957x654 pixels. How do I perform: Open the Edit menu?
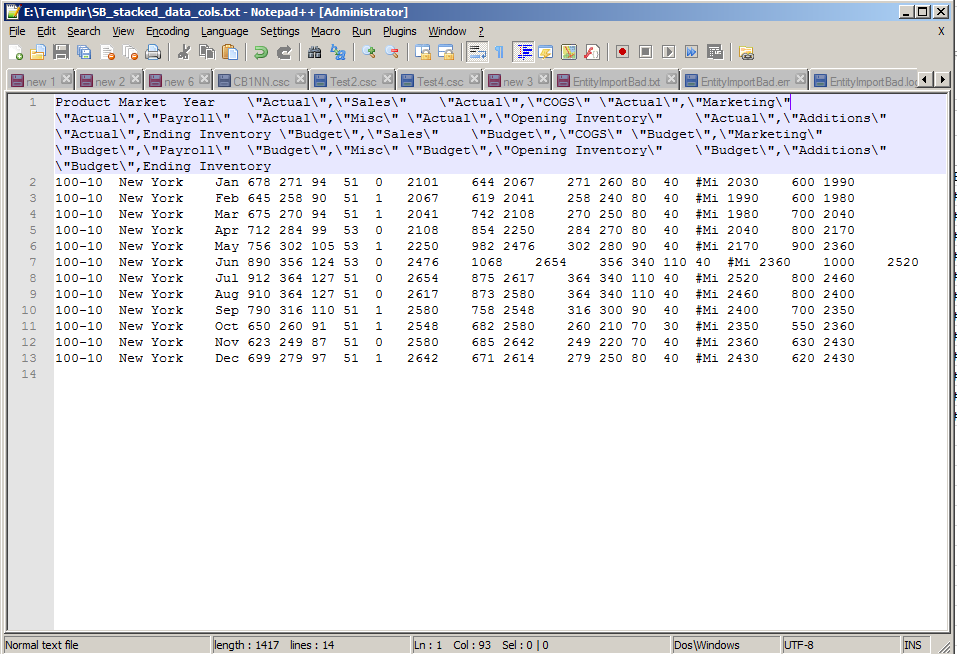click(46, 31)
